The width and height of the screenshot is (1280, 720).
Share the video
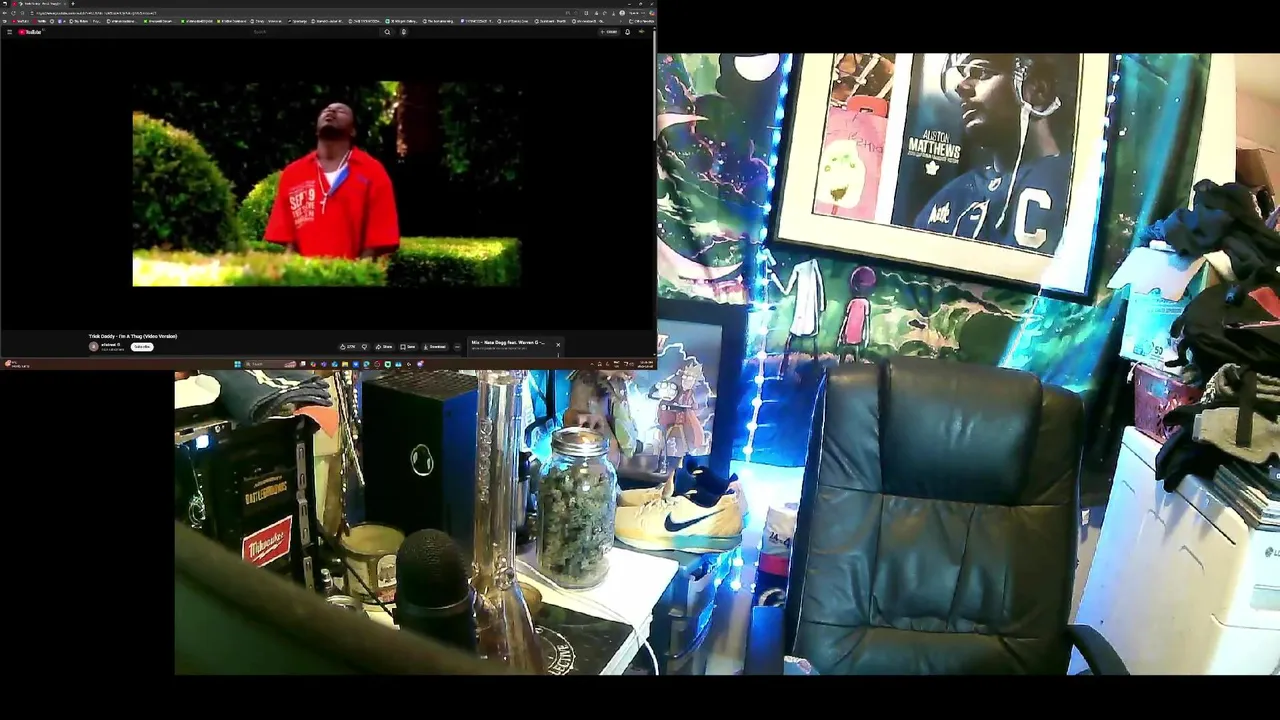[x=384, y=347]
